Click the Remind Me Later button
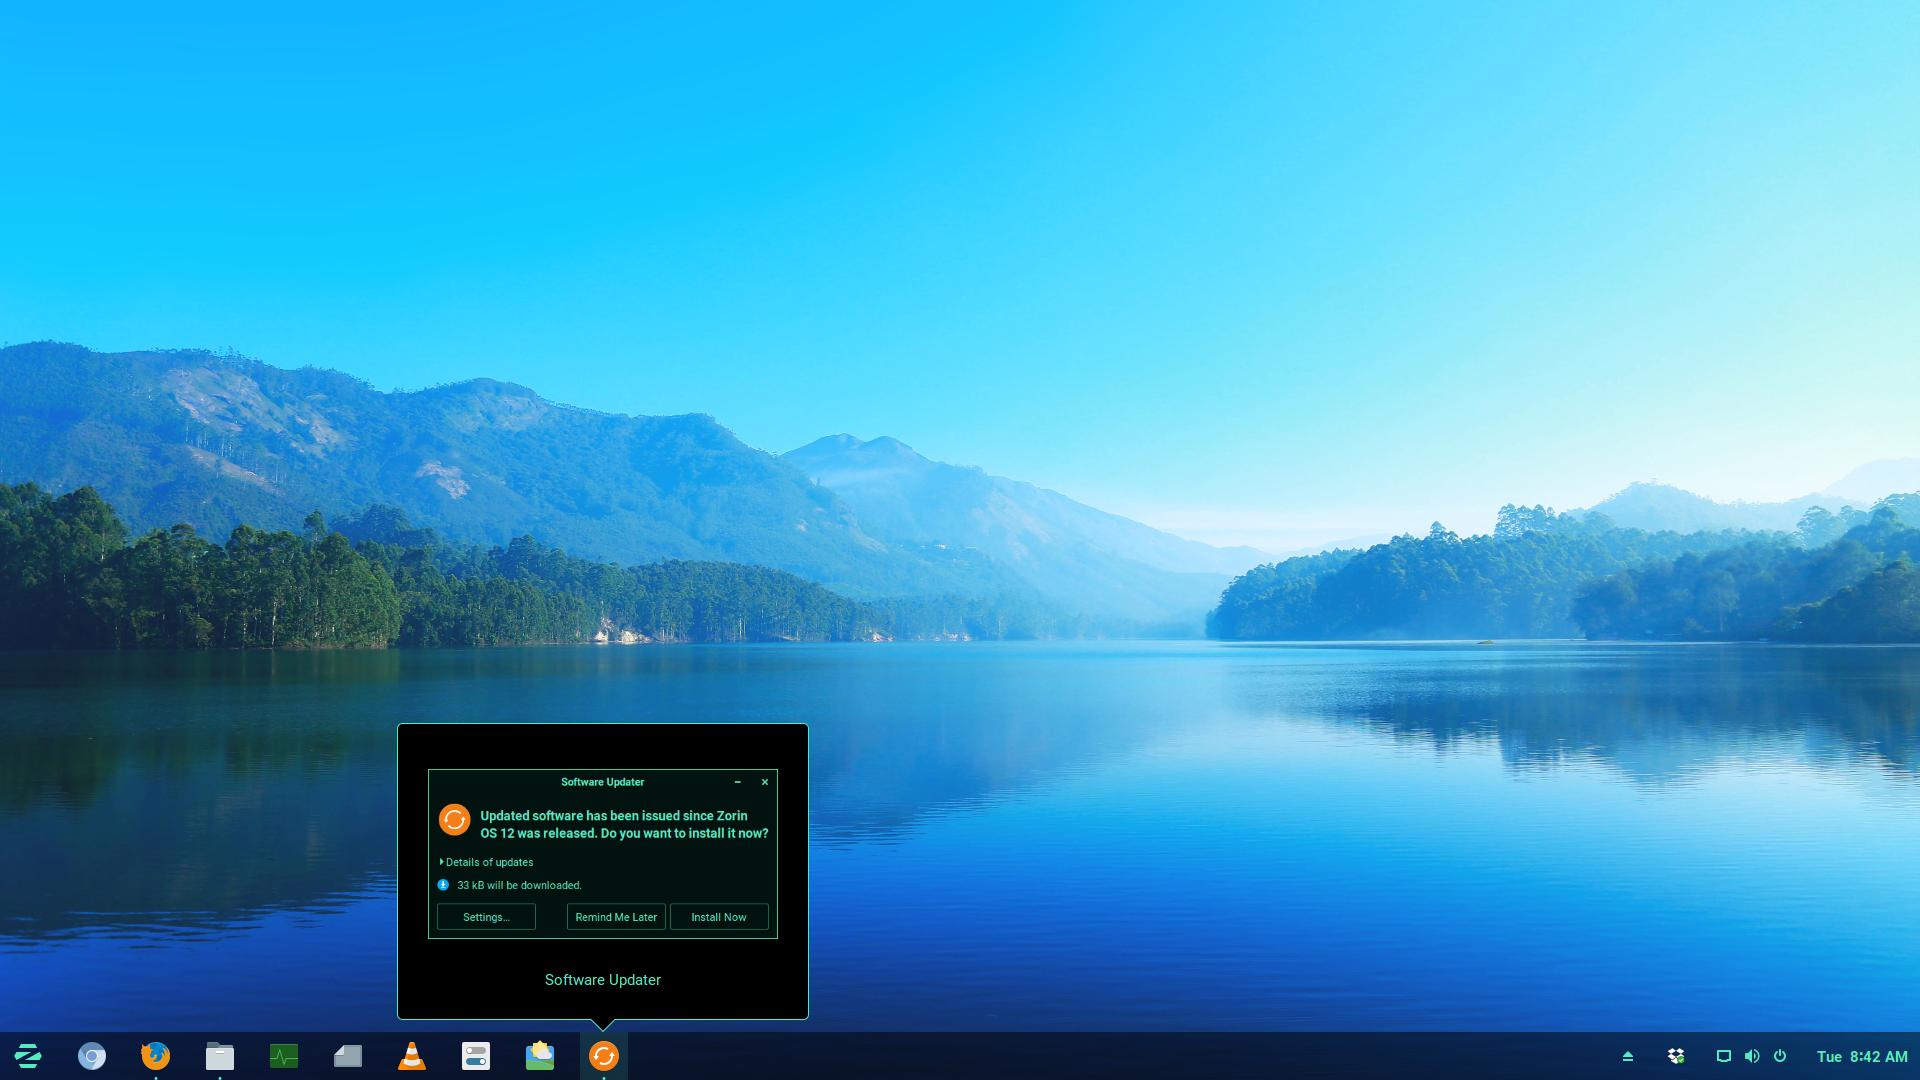1920x1080 pixels. (616, 917)
